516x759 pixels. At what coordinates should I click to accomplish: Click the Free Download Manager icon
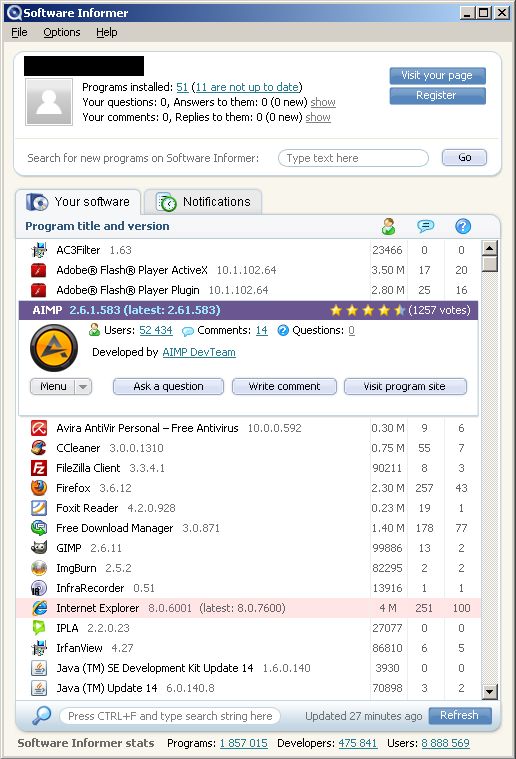point(39,528)
